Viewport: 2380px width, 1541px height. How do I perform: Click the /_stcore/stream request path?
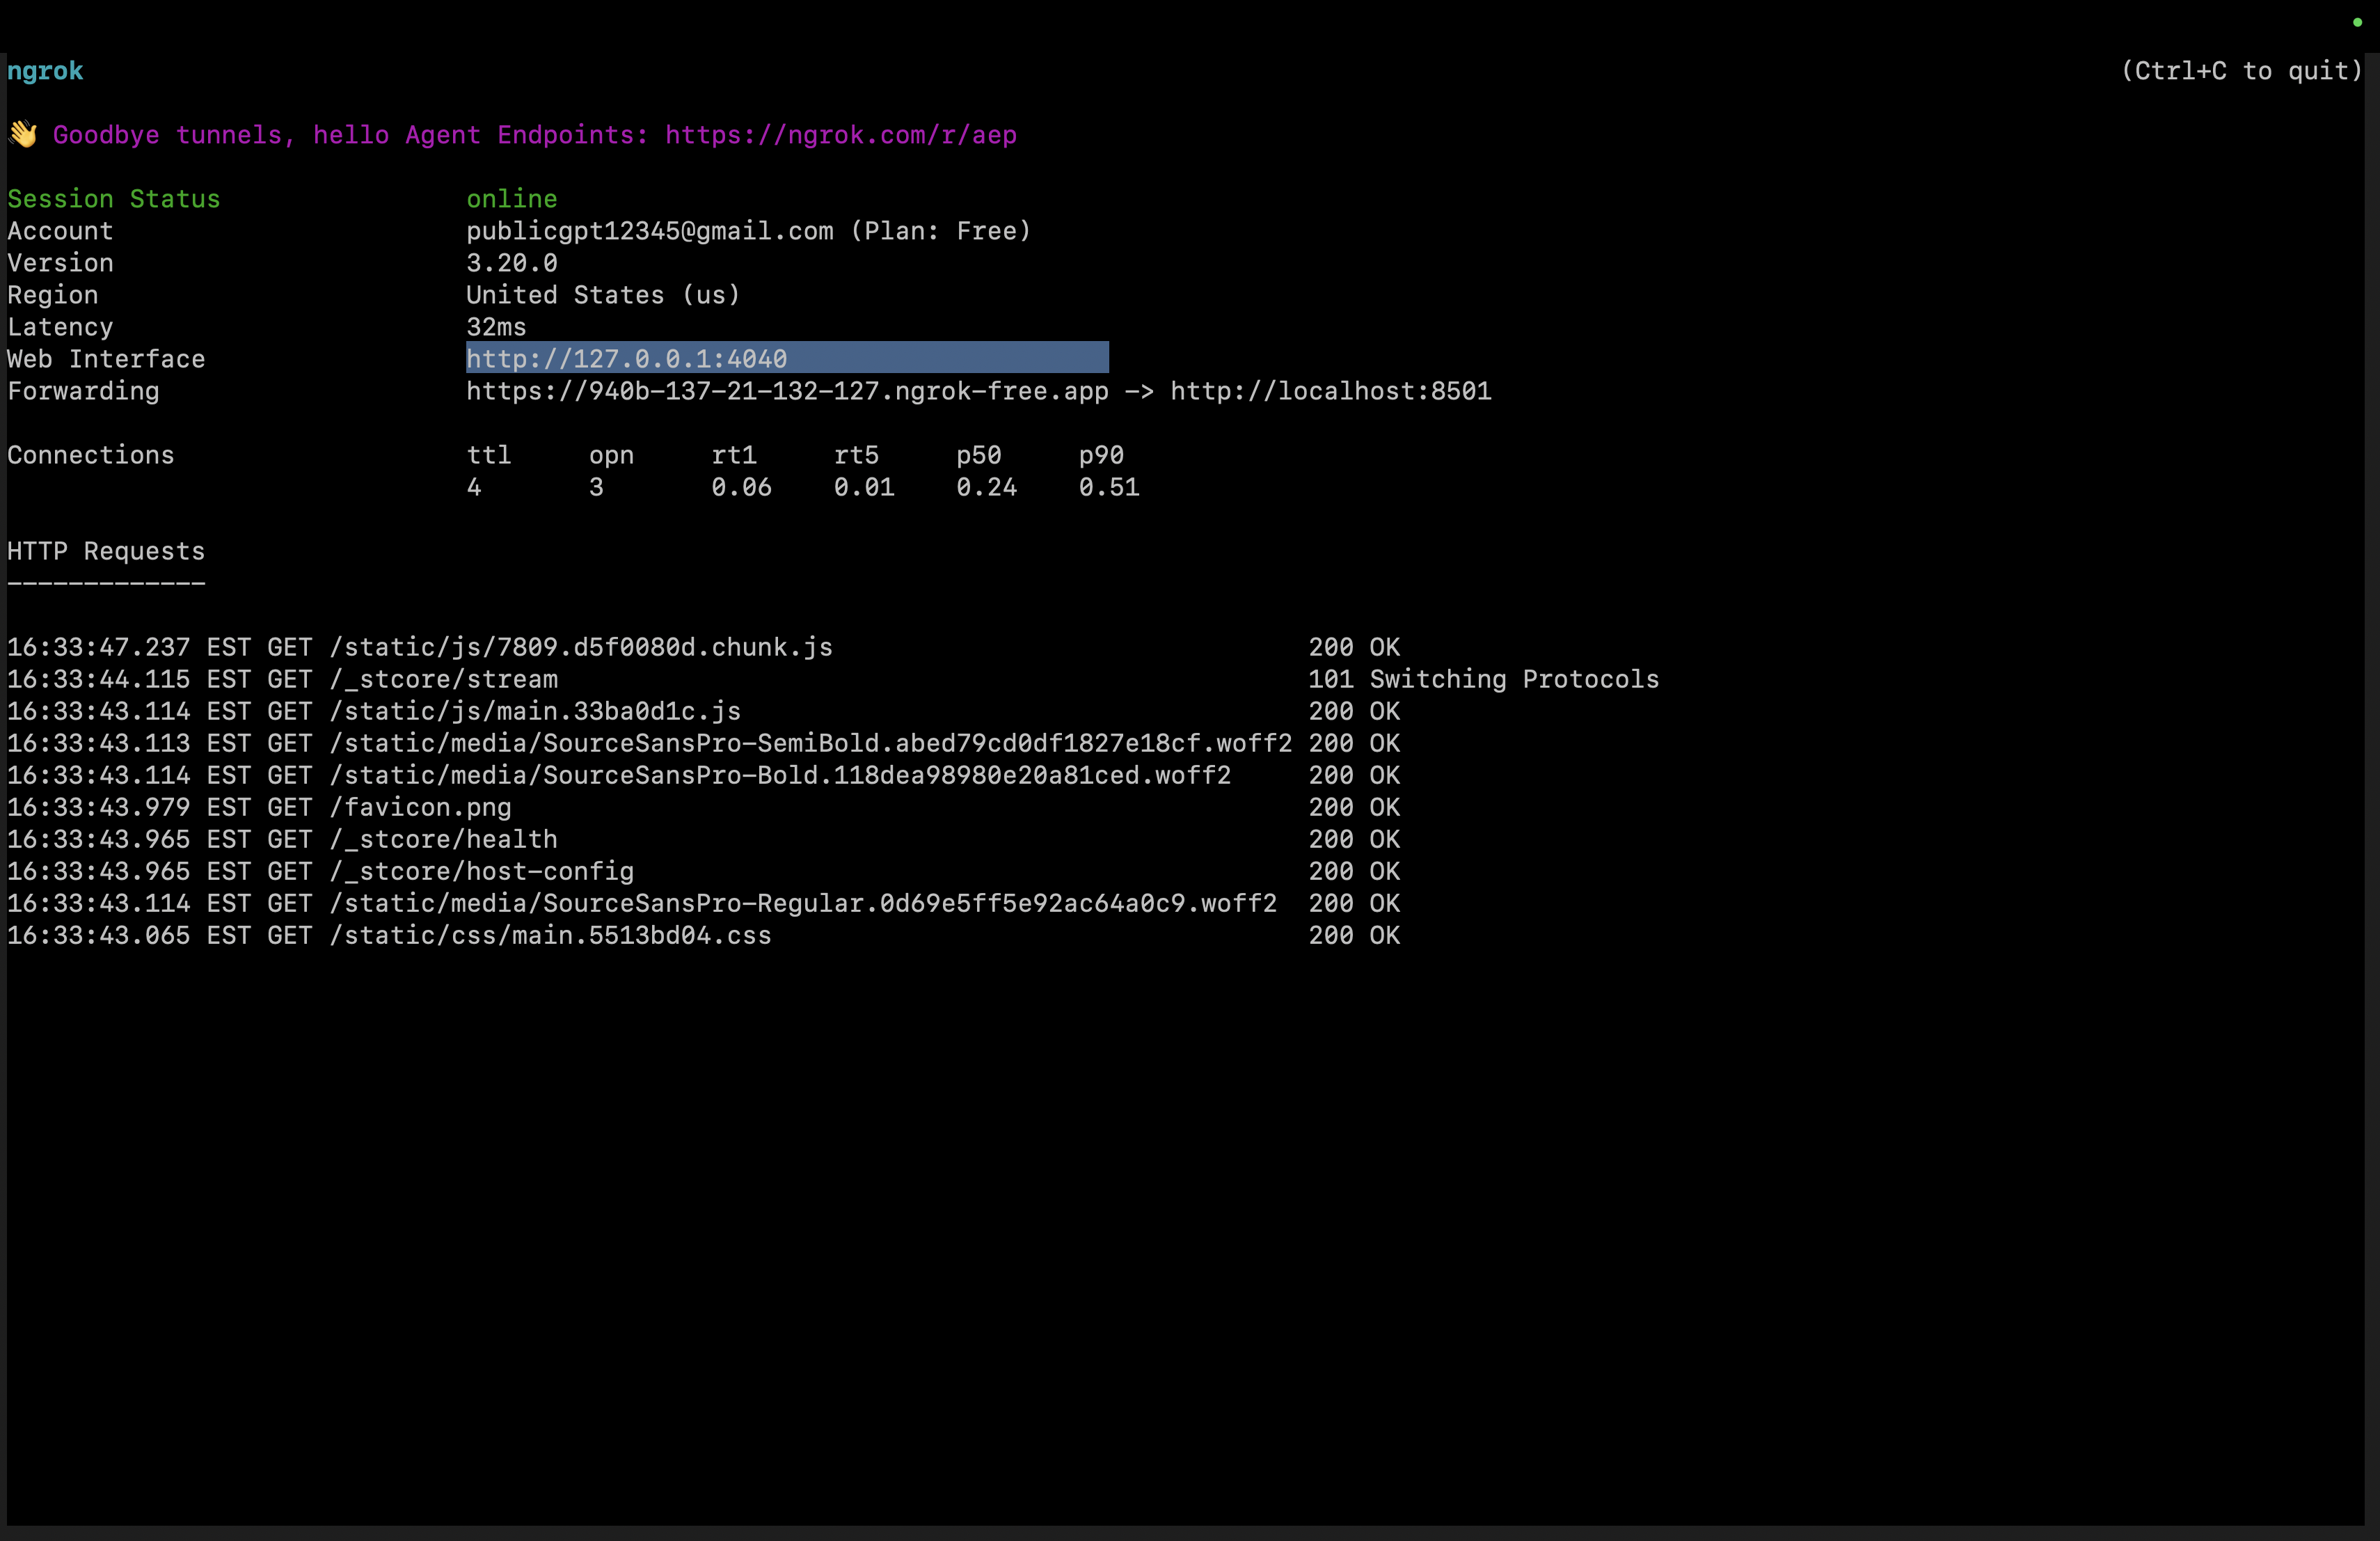443,679
